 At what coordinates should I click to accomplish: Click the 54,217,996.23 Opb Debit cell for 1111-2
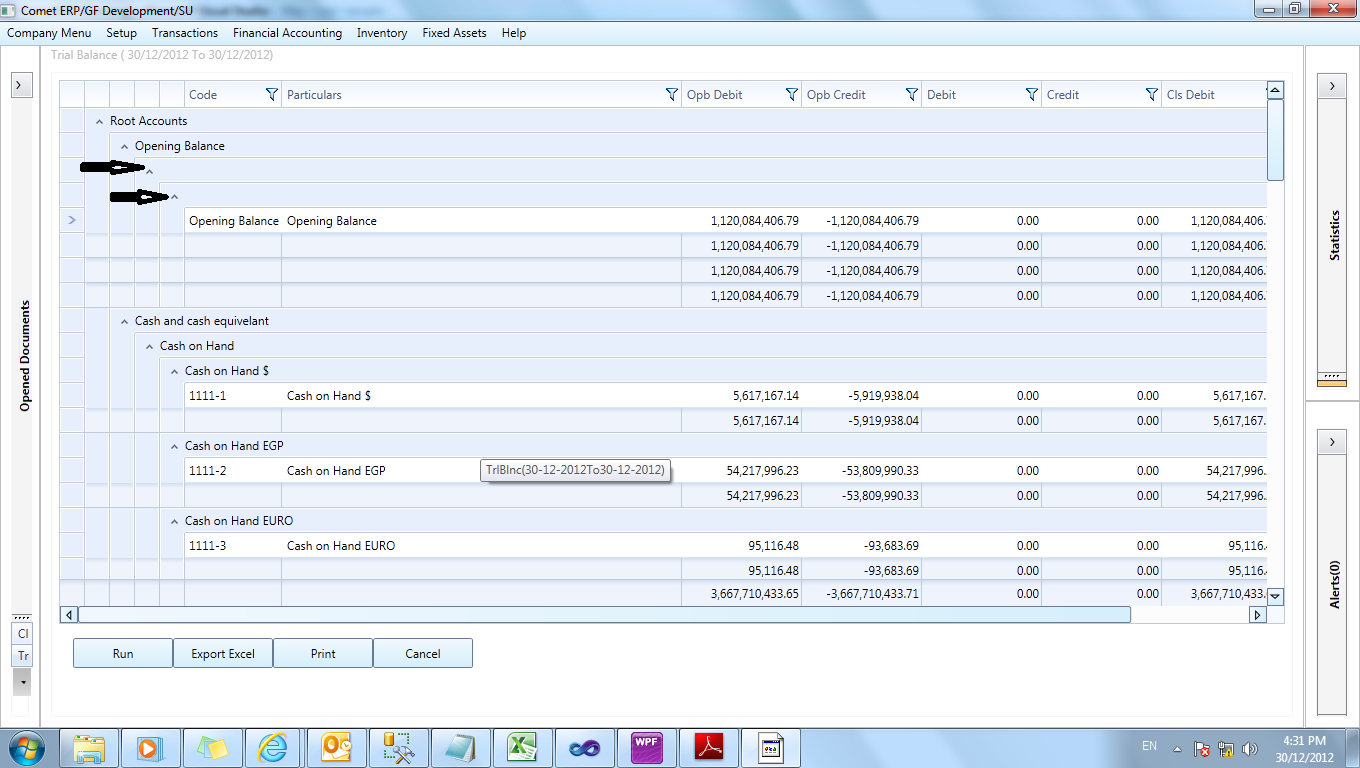tap(741, 470)
